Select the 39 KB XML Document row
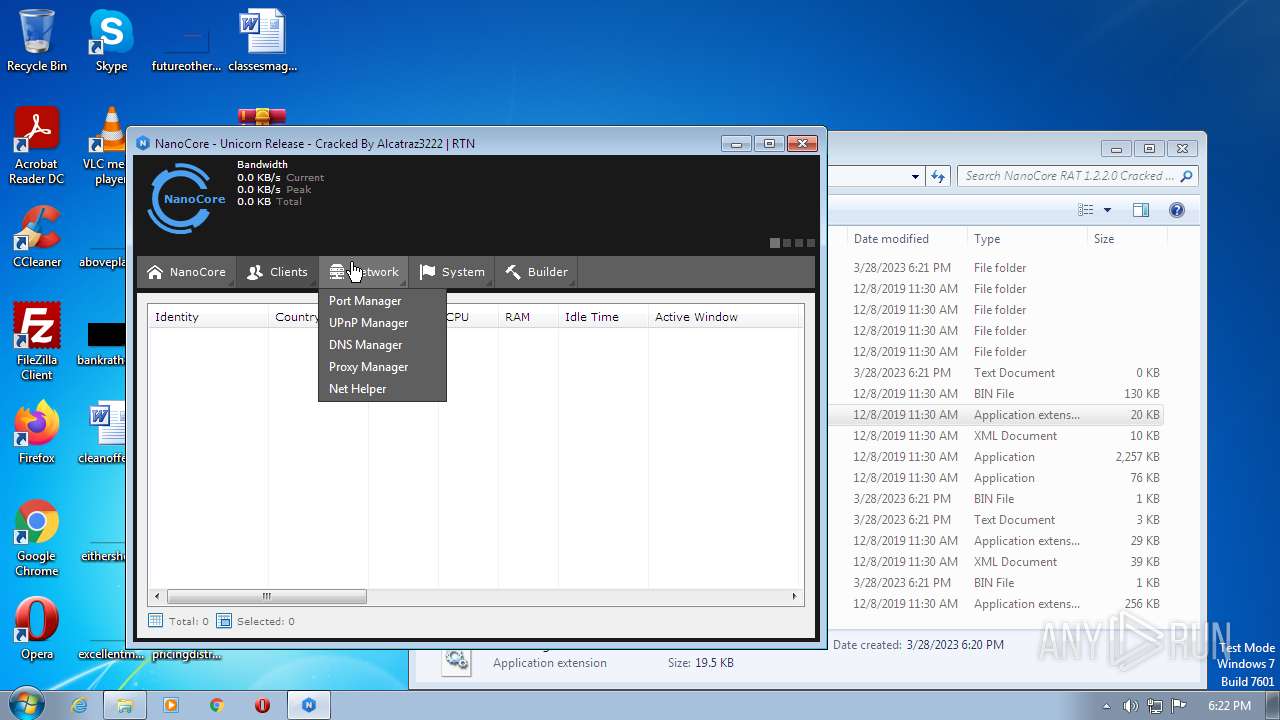 (995, 562)
